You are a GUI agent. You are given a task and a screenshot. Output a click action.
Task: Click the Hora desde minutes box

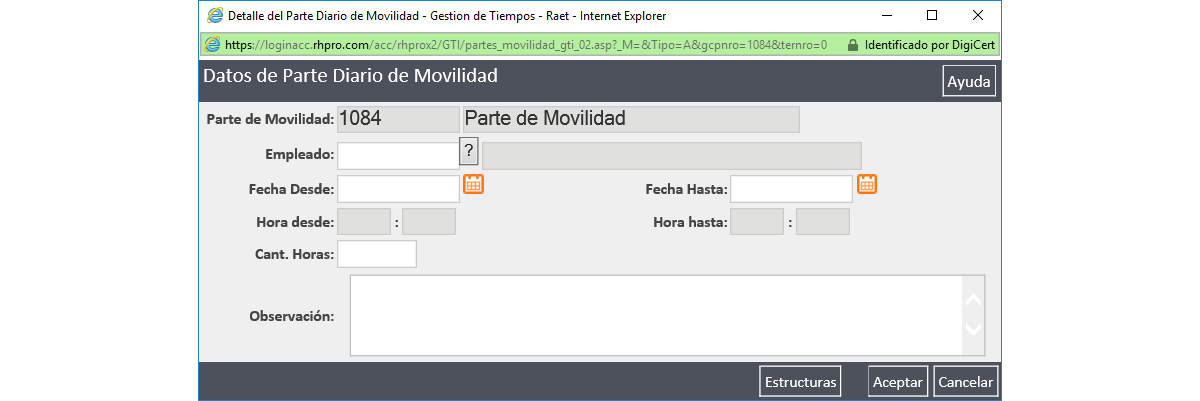pyautogui.click(x=429, y=222)
